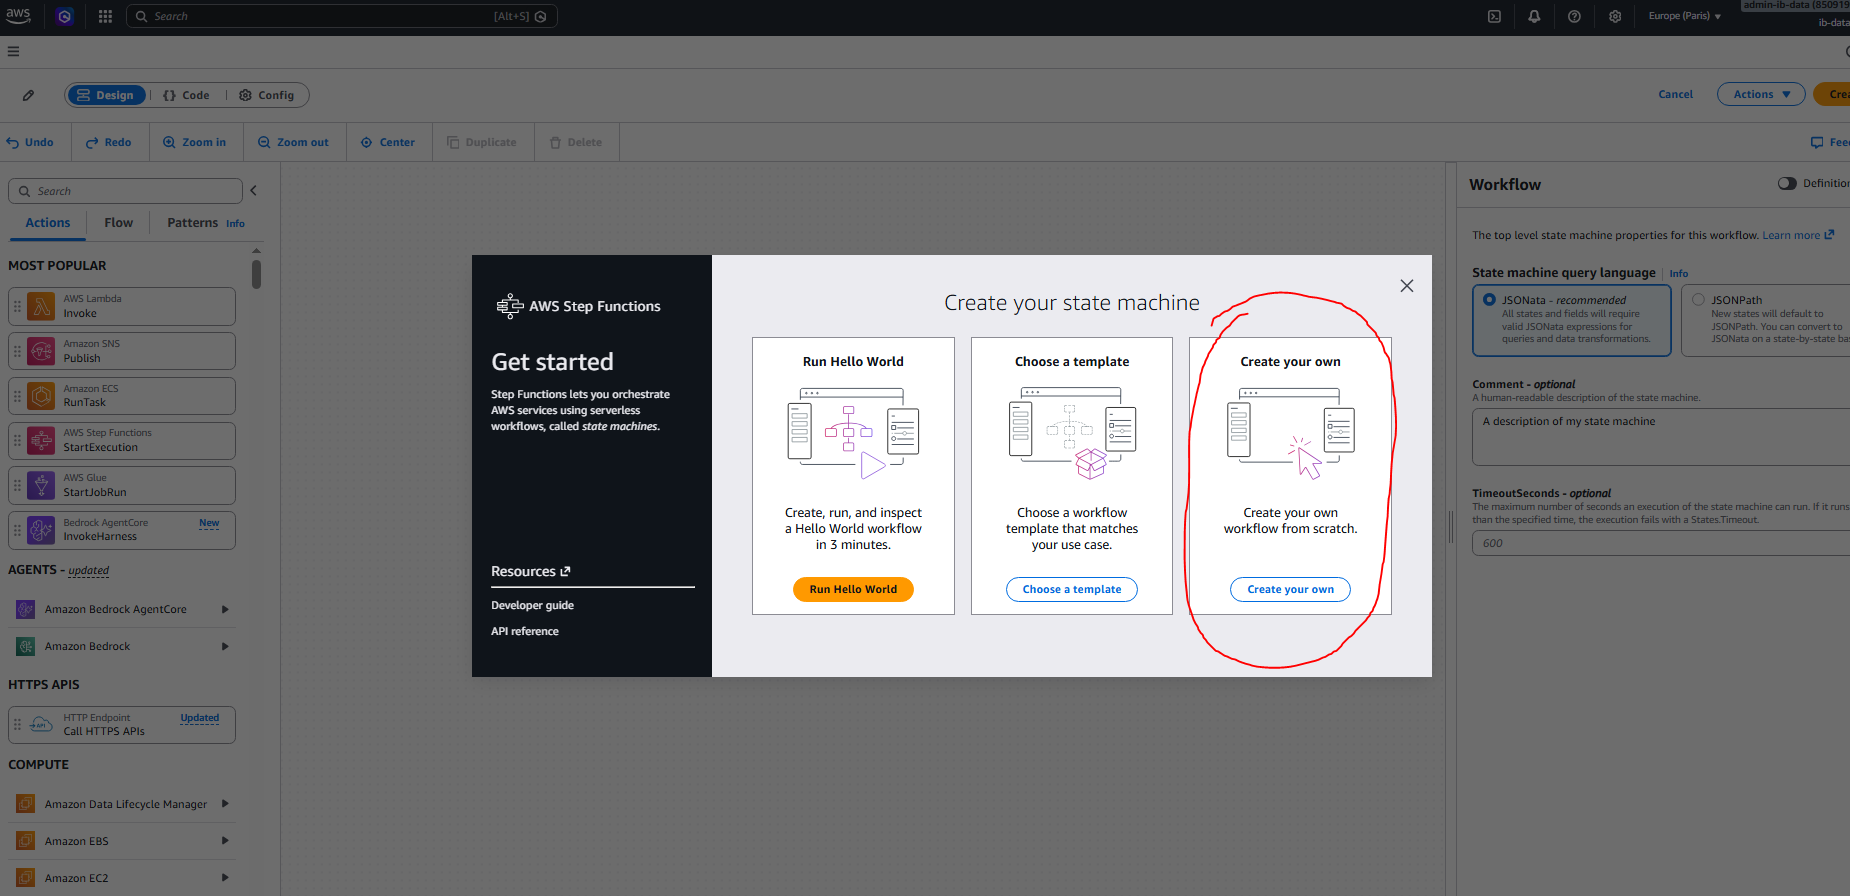Viewport: 1850px width, 896px height.
Task: Open CloudShell terminal icon in top bar
Action: click(1494, 16)
